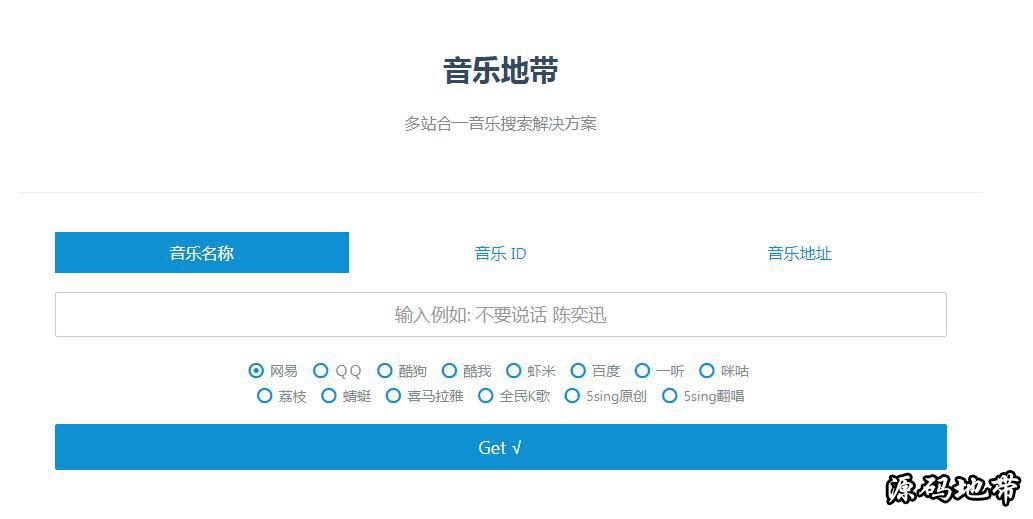The height and width of the screenshot is (519, 1033).
Task: Pick the 蜻蜓 source option
Action: click(x=329, y=396)
